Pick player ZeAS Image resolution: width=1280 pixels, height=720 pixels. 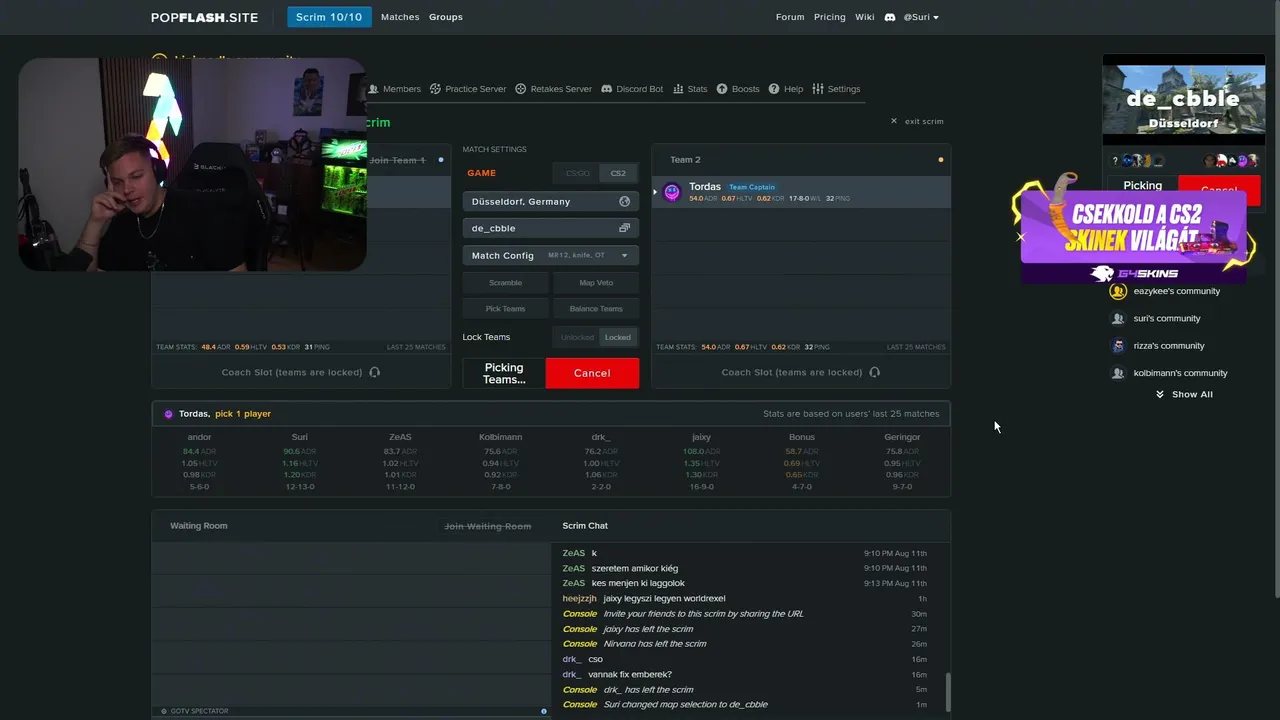tap(400, 461)
